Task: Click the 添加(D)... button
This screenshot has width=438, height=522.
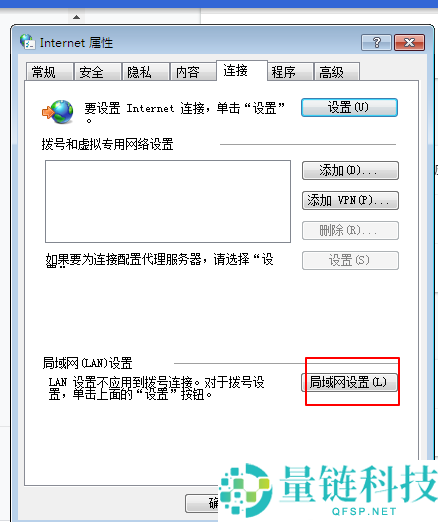Action: 350,171
